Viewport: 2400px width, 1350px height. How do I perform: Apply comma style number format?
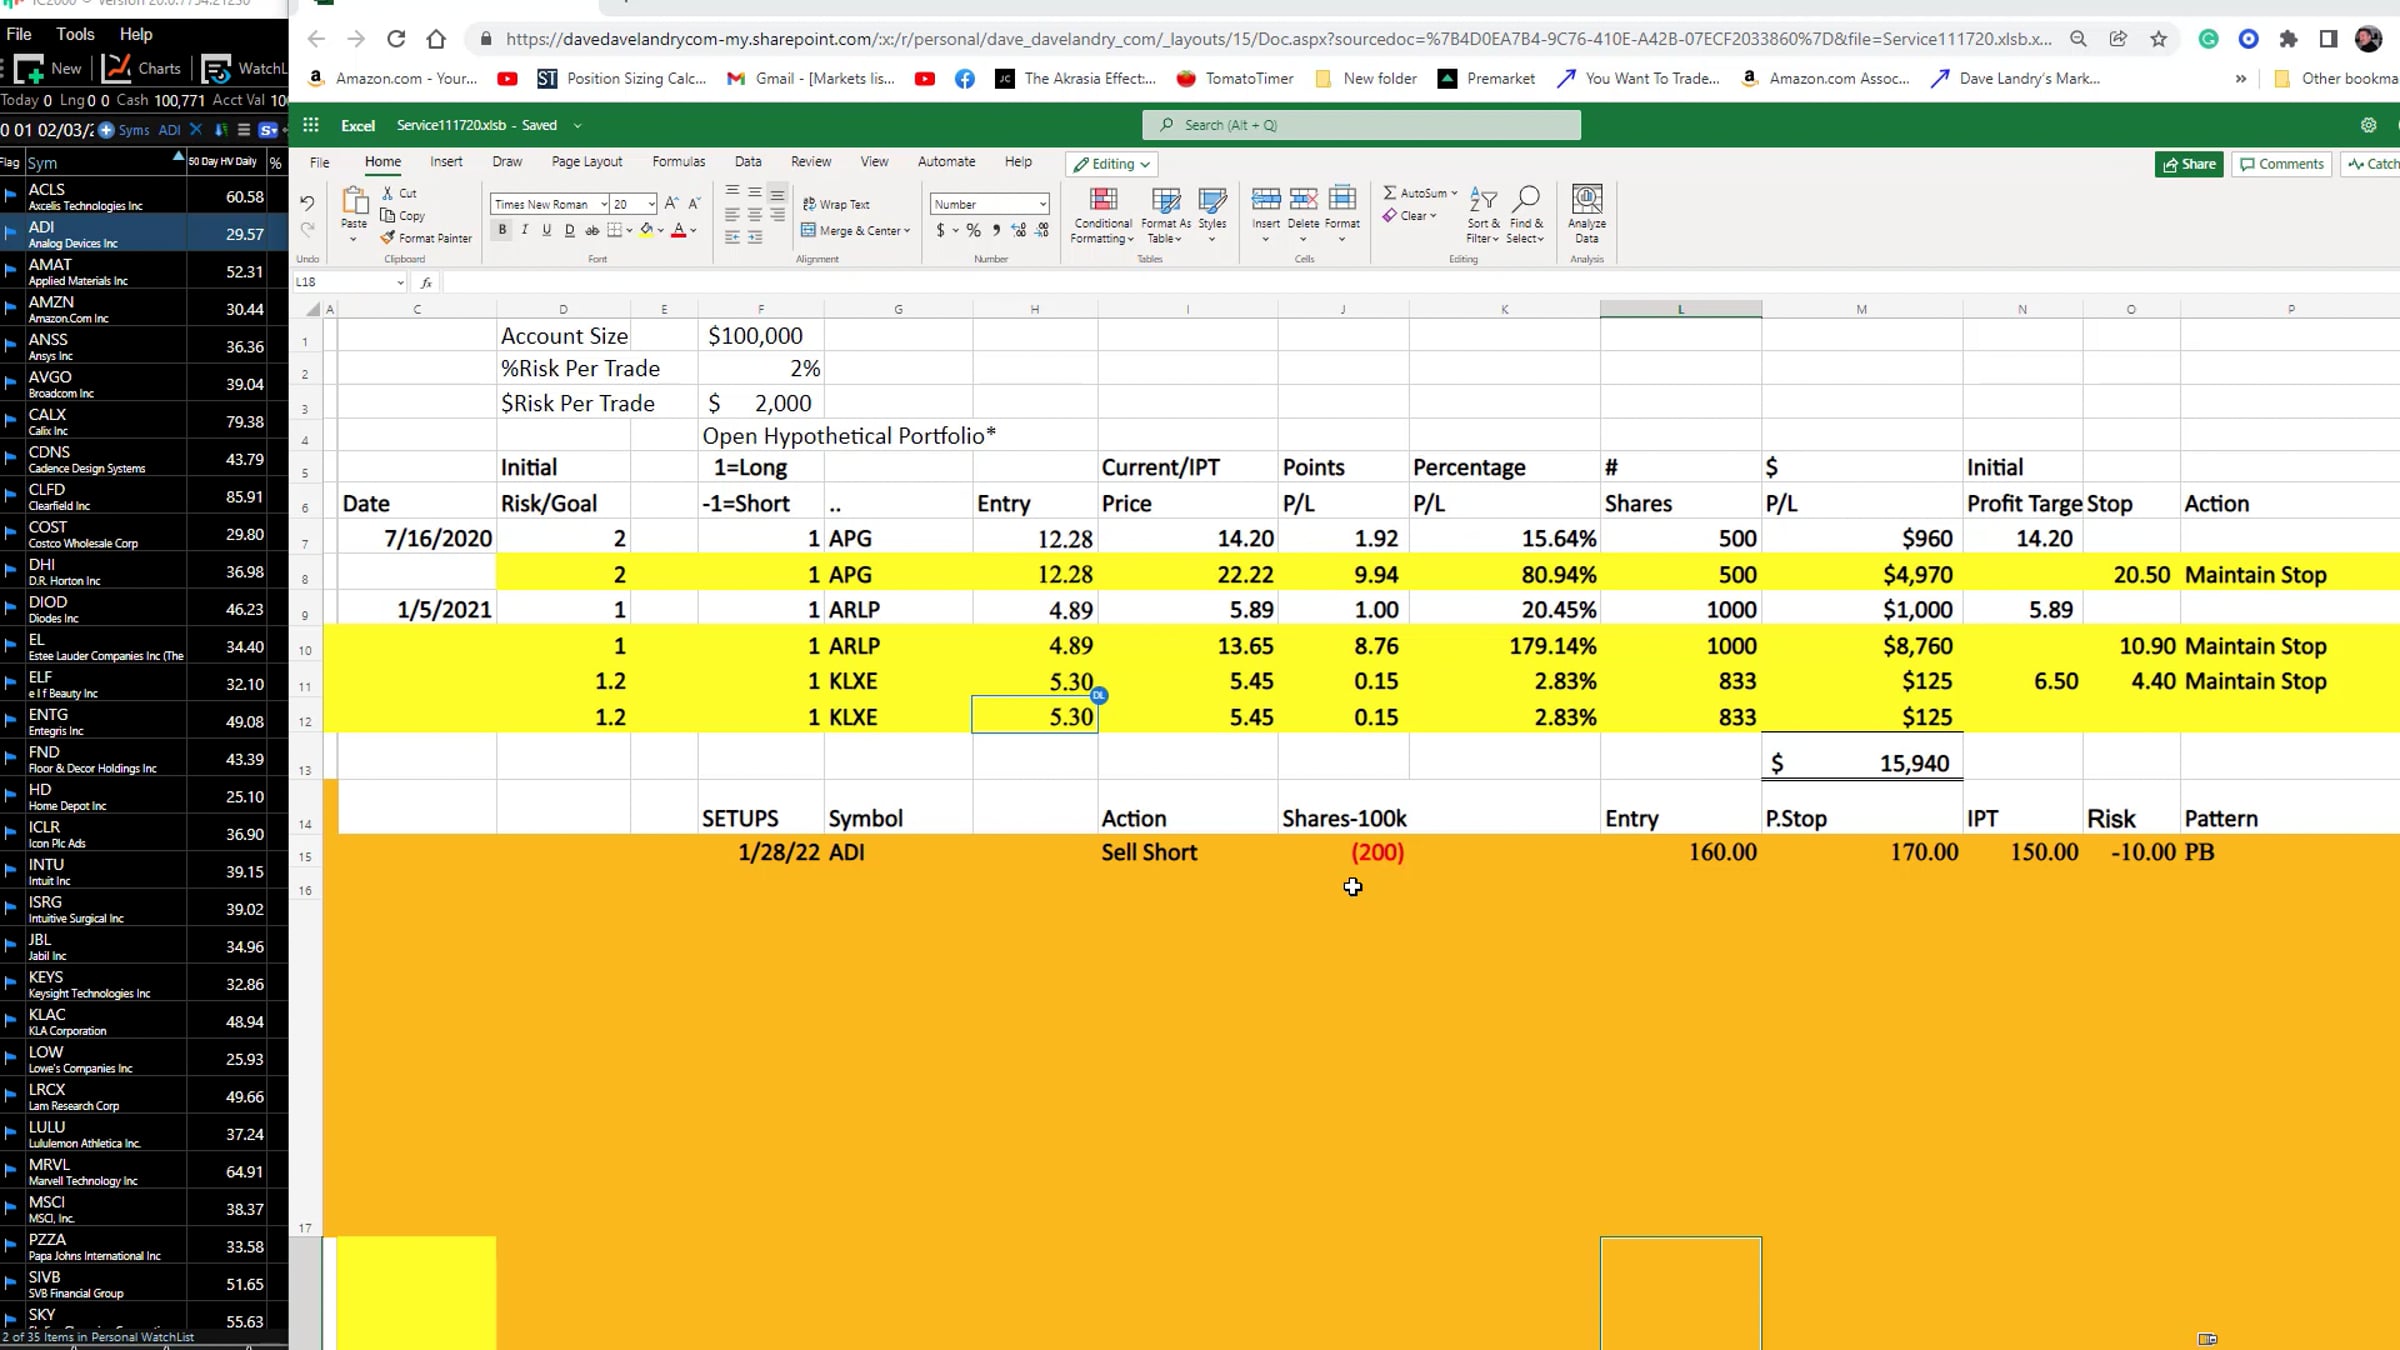[x=996, y=230]
